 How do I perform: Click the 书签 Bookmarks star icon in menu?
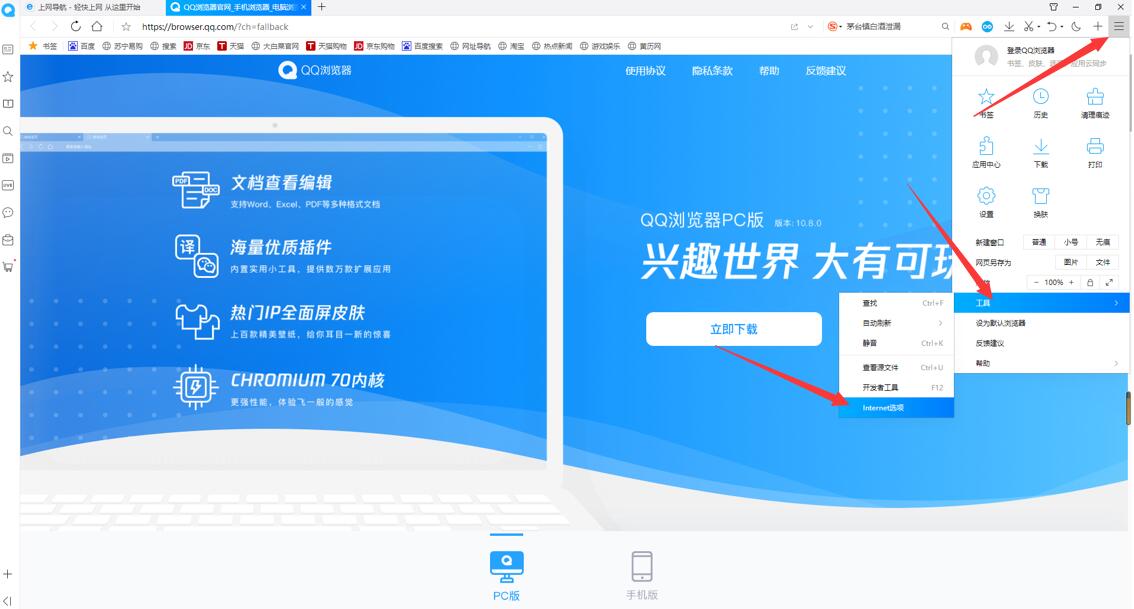coord(986,100)
